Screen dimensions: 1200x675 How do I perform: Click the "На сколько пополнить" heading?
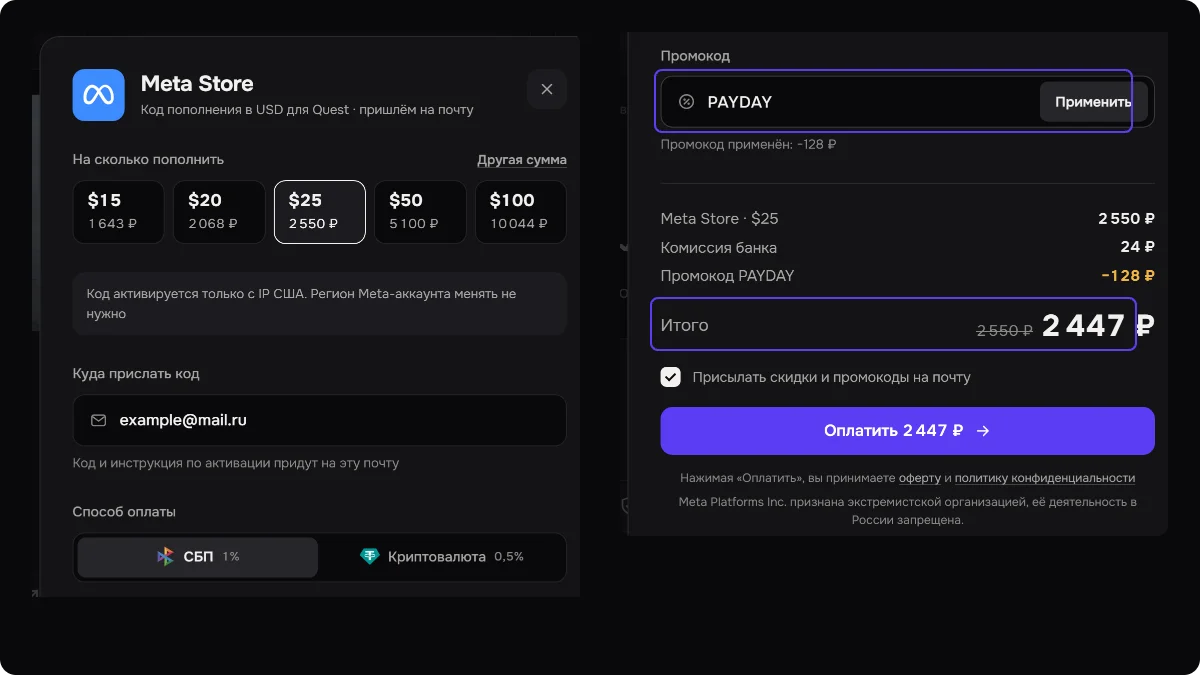click(148, 159)
